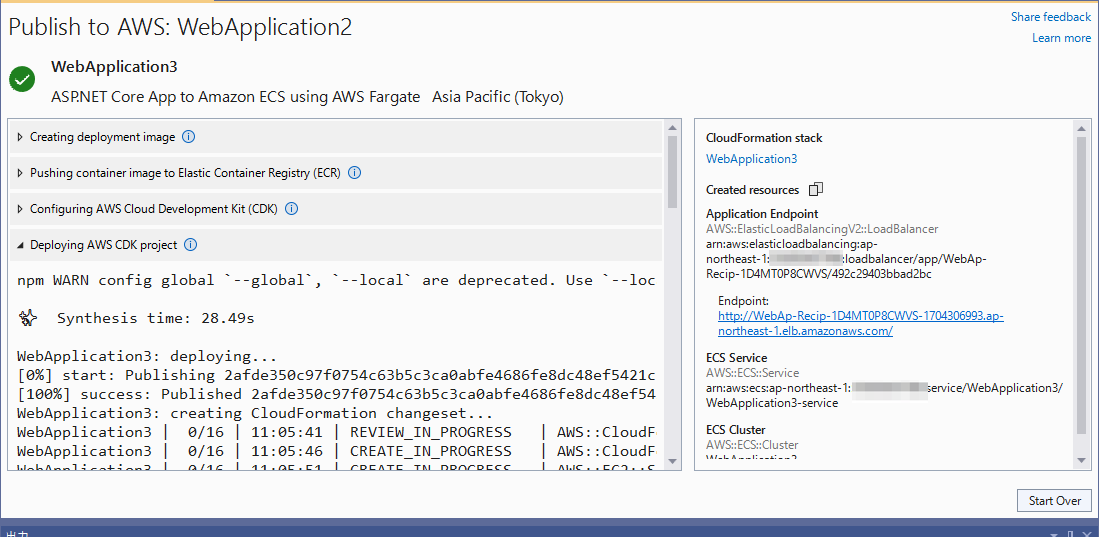This screenshot has width=1099, height=537.
Task: Click the resources panel scrollbar thumb
Action: [1083, 284]
